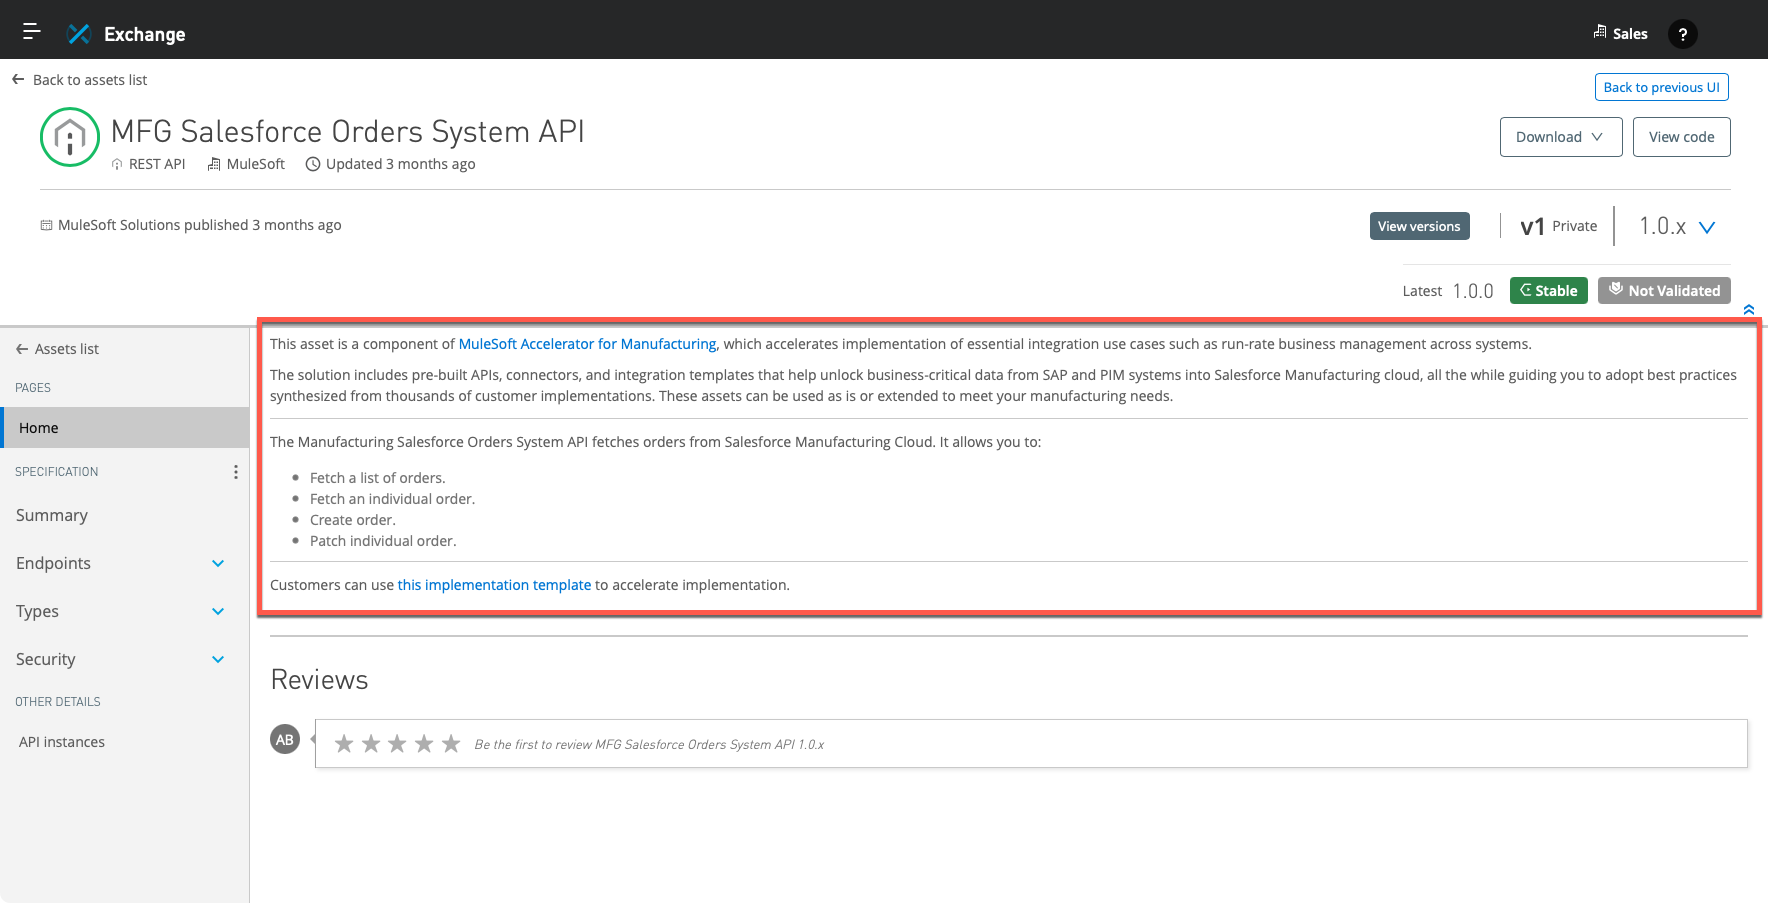Click the Sales organization label

[x=1630, y=34]
